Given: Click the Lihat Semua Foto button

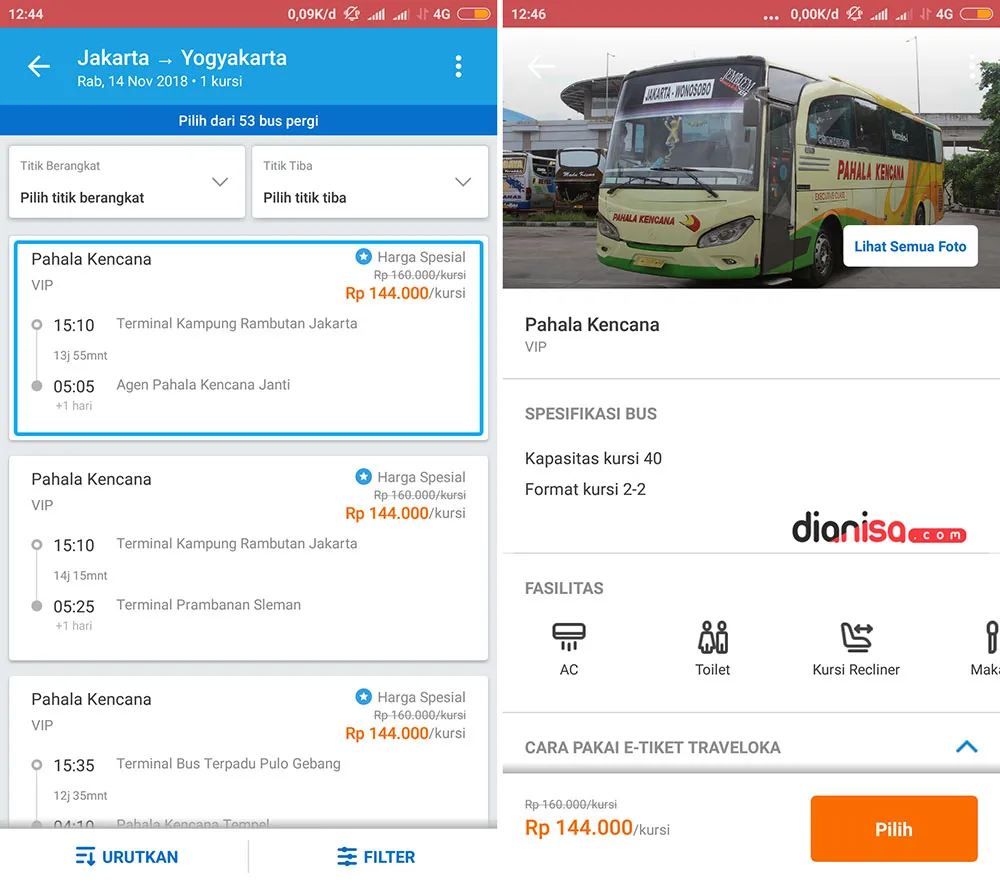Looking at the screenshot, I should (909, 246).
